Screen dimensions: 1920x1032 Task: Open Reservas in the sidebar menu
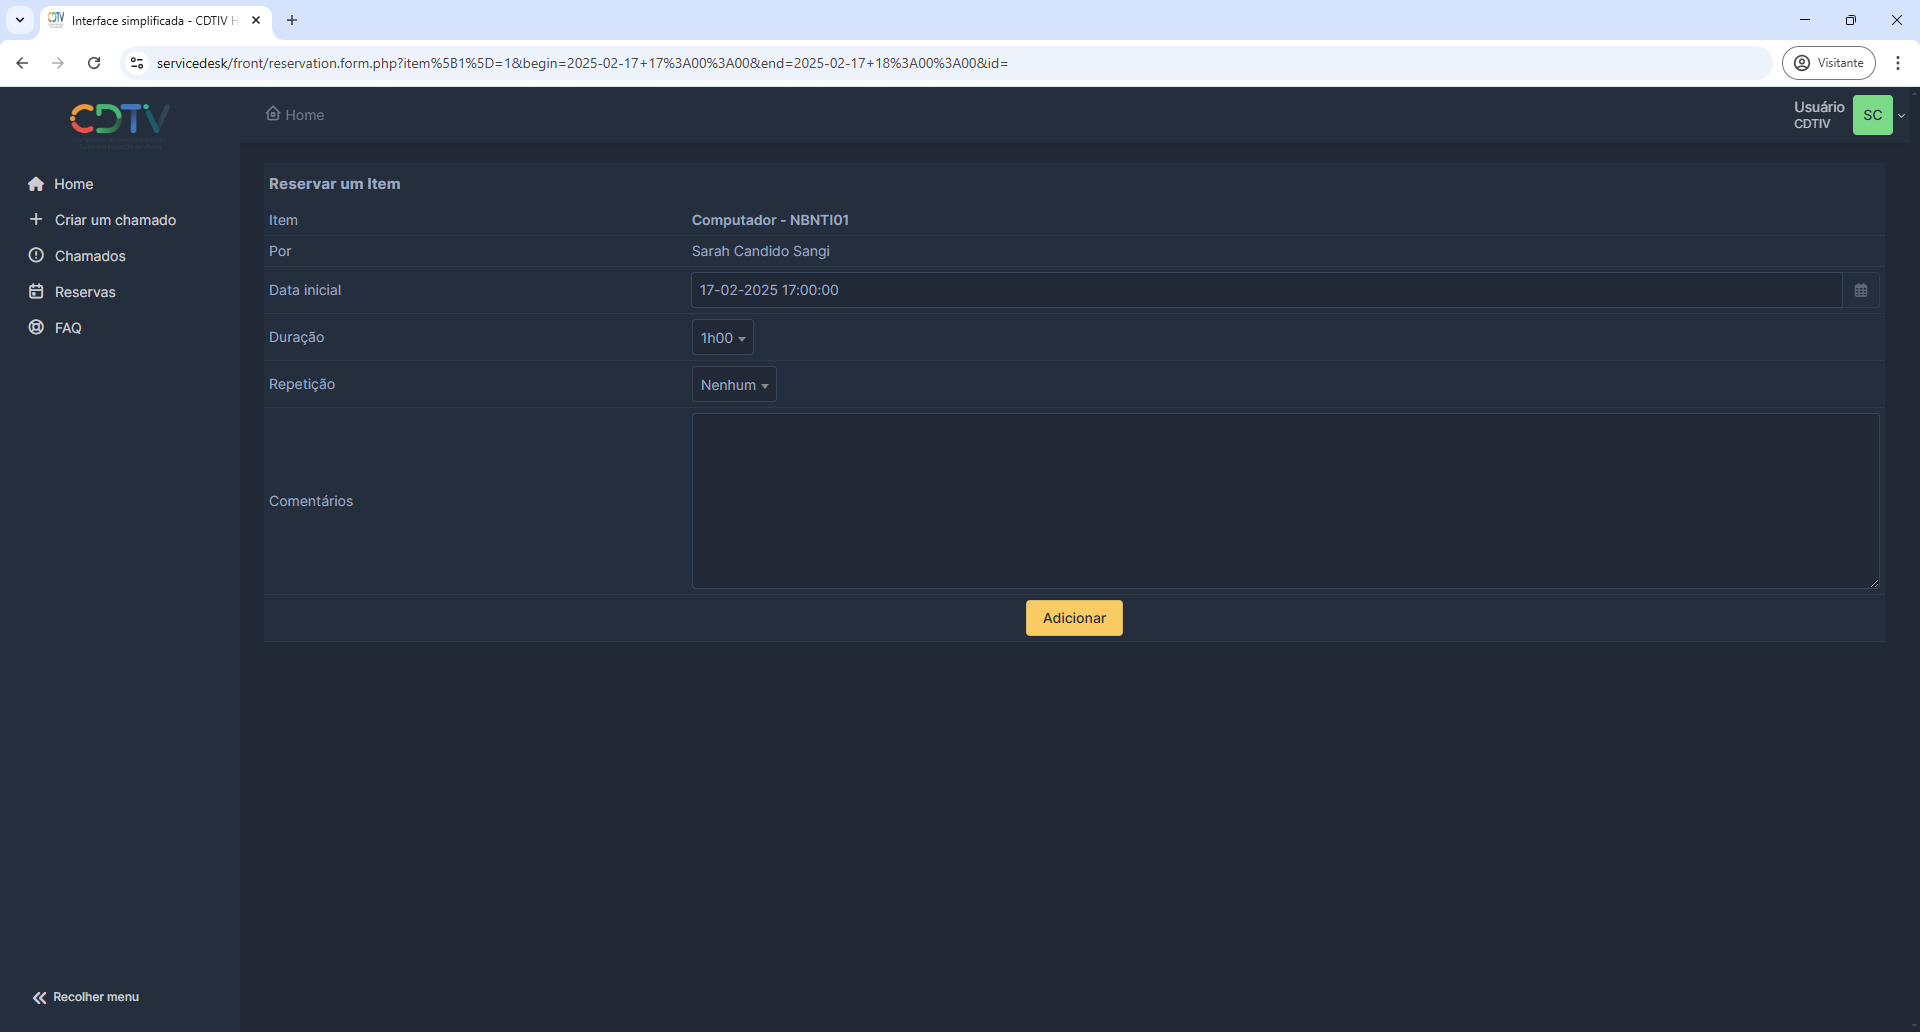click(x=85, y=292)
